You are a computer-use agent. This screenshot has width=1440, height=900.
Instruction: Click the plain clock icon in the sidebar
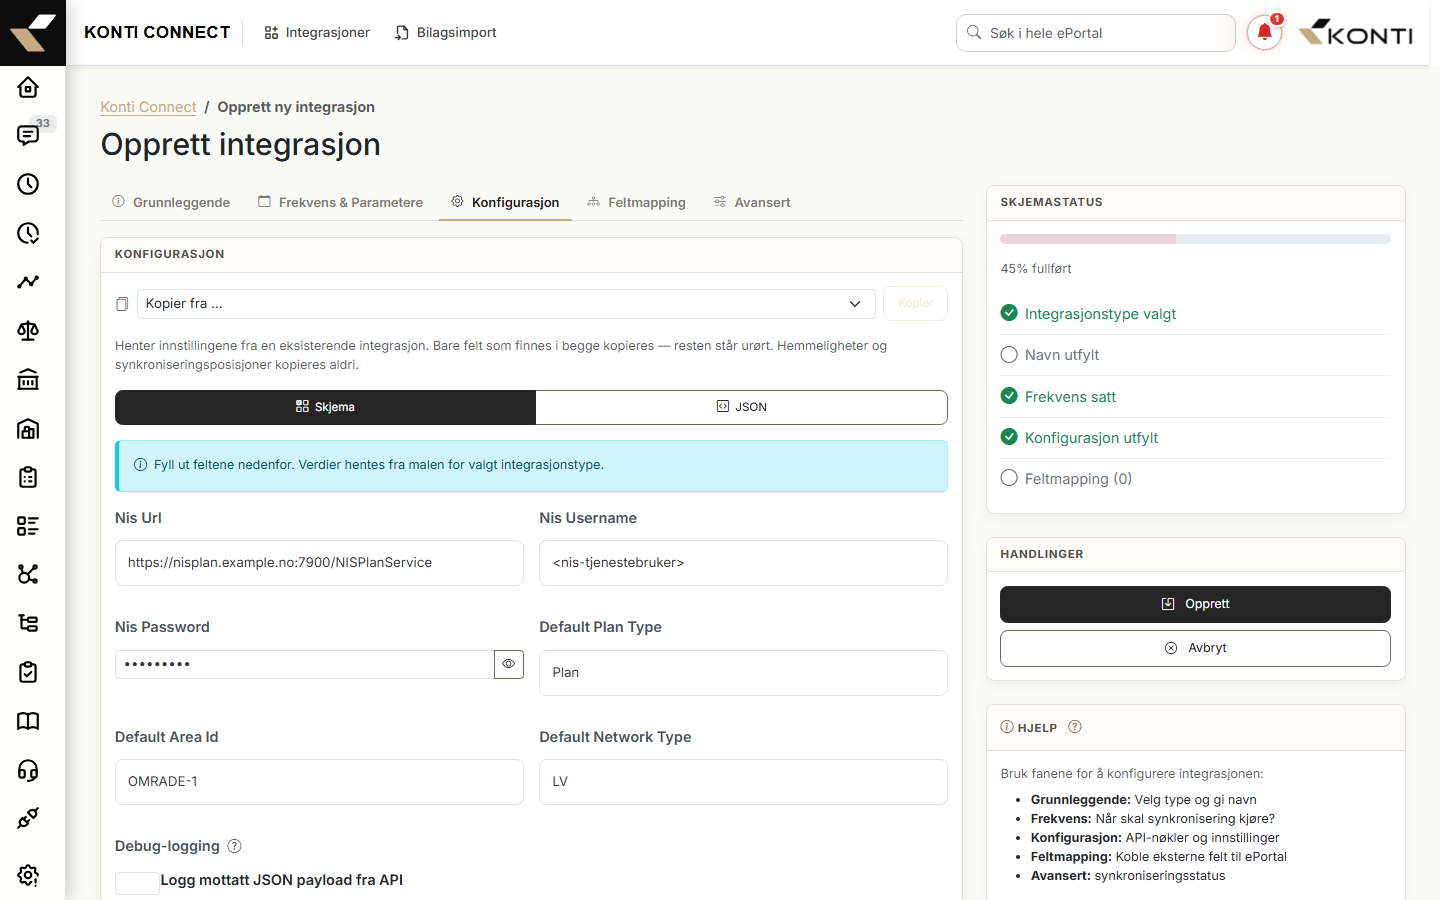coord(28,184)
